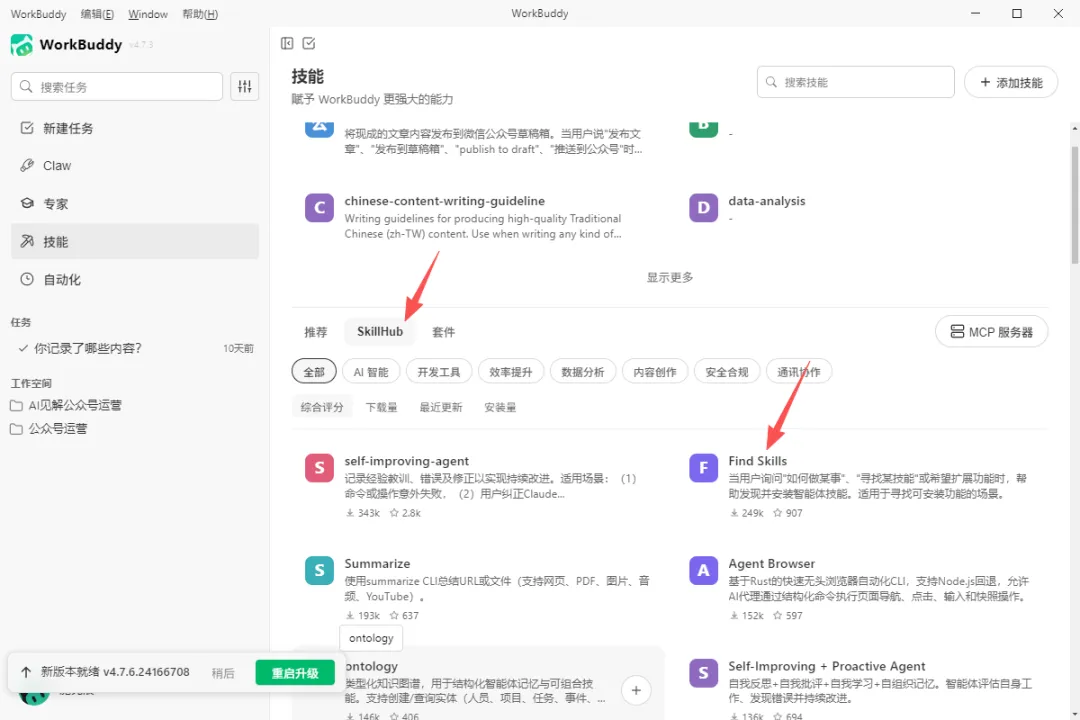This screenshot has height=720, width=1080.
Task: Select the 效率提升 category filter
Action: [511, 372]
